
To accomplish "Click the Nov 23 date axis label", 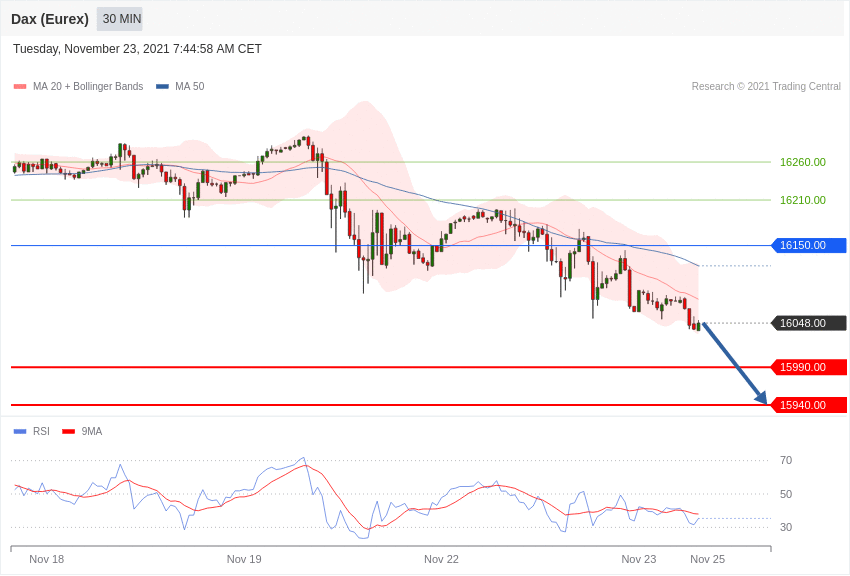I will click(639, 559).
